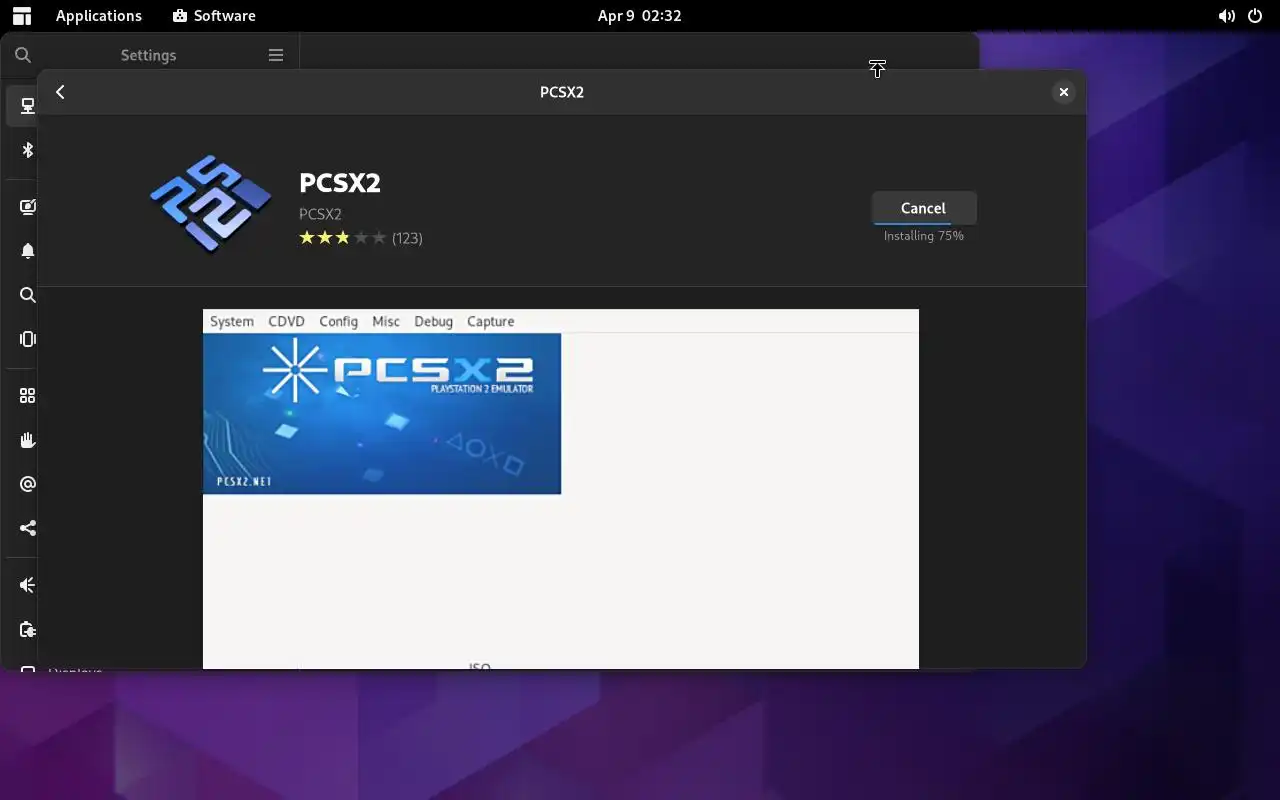The image size is (1280, 800).
Task: Open the PCSX2 screenshot thumbnail
Action: [560, 488]
